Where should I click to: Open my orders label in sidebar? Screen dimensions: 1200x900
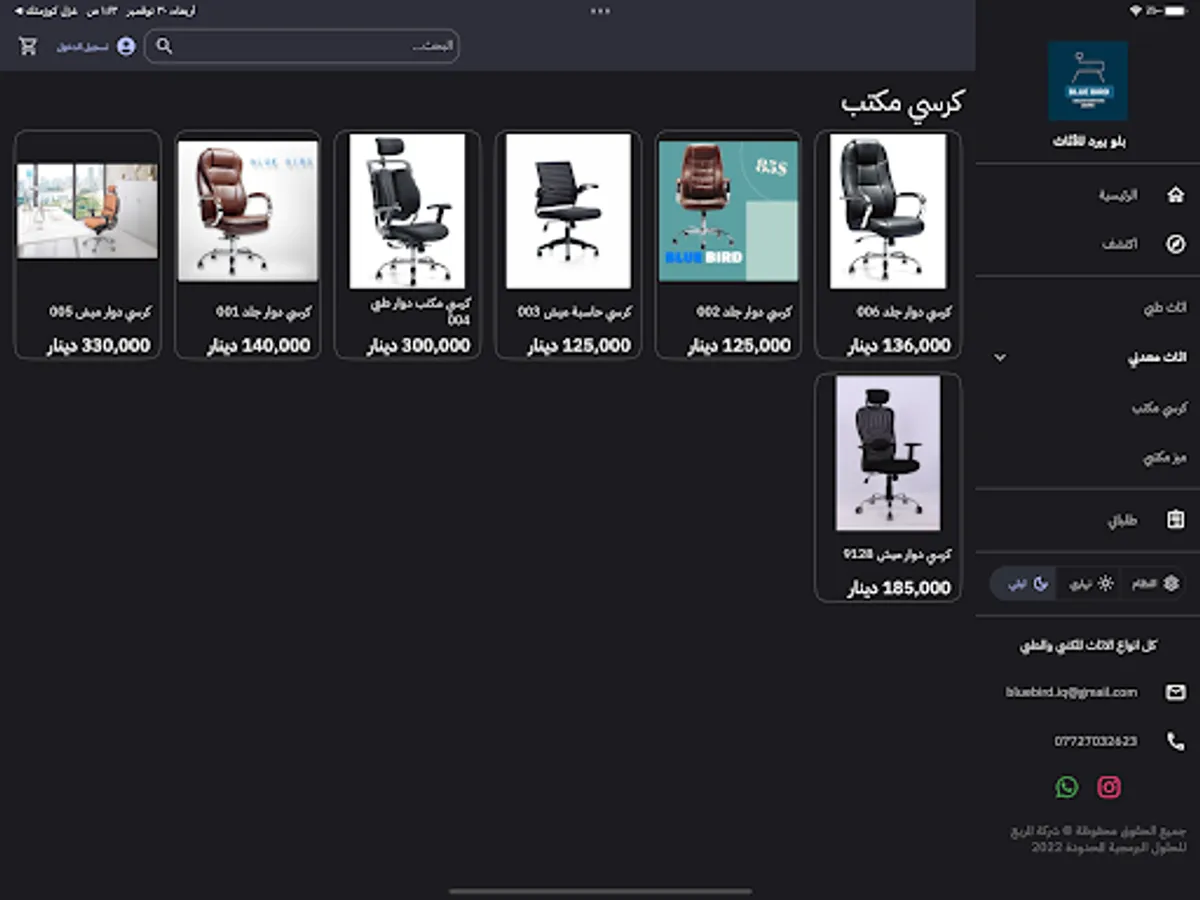[1123, 521]
